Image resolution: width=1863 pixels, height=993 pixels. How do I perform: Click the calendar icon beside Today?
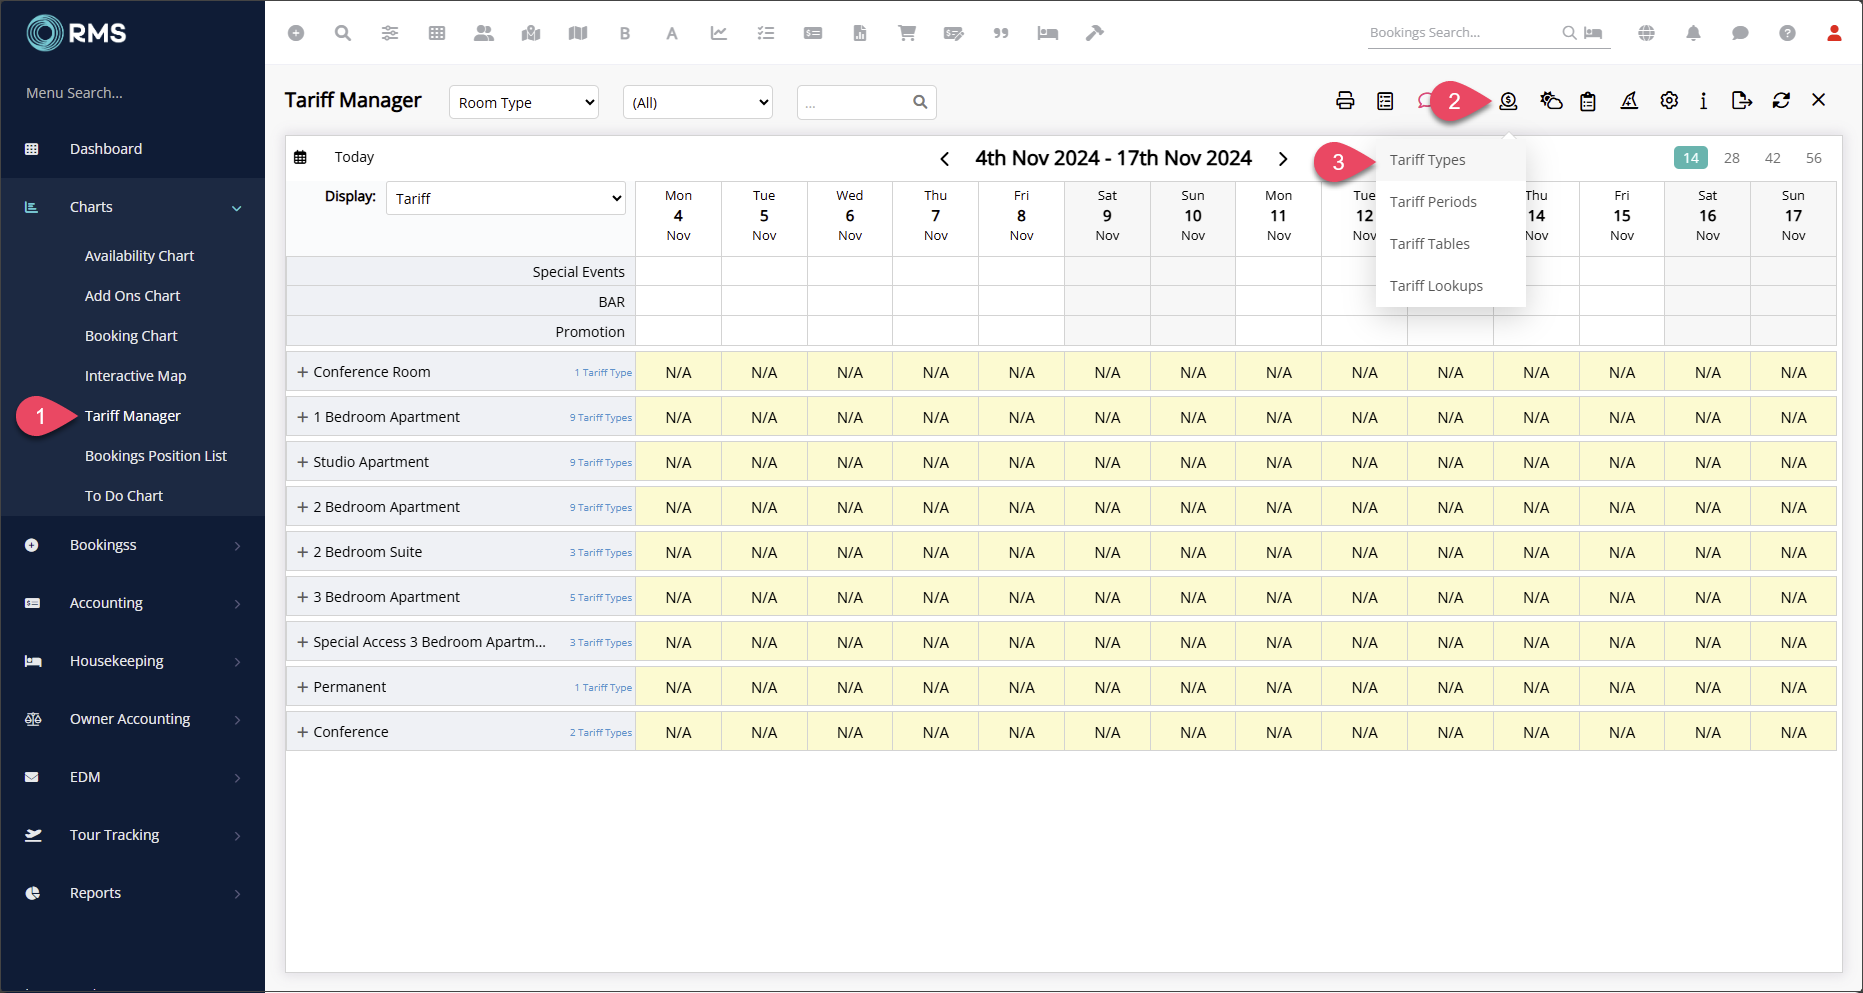pos(300,157)
